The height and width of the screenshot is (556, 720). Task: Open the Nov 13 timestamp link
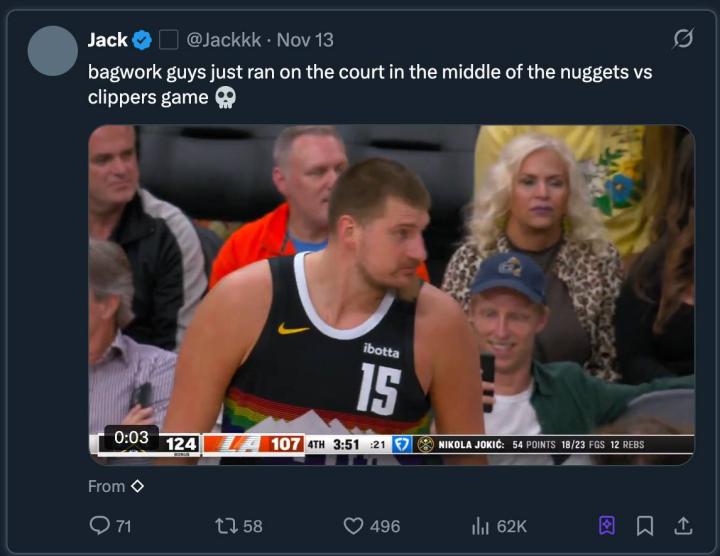click(x=305, y=40)
